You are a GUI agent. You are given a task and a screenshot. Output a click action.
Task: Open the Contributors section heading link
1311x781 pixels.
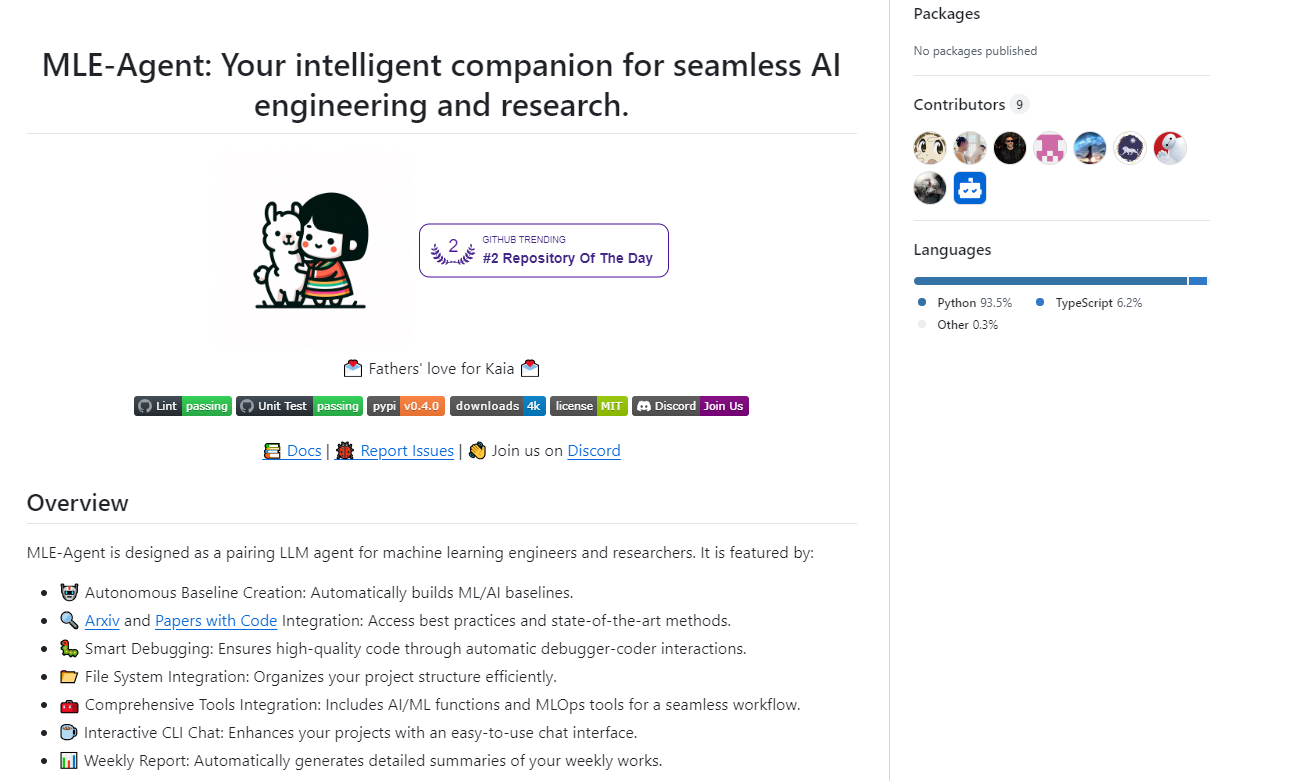[959, 105]
